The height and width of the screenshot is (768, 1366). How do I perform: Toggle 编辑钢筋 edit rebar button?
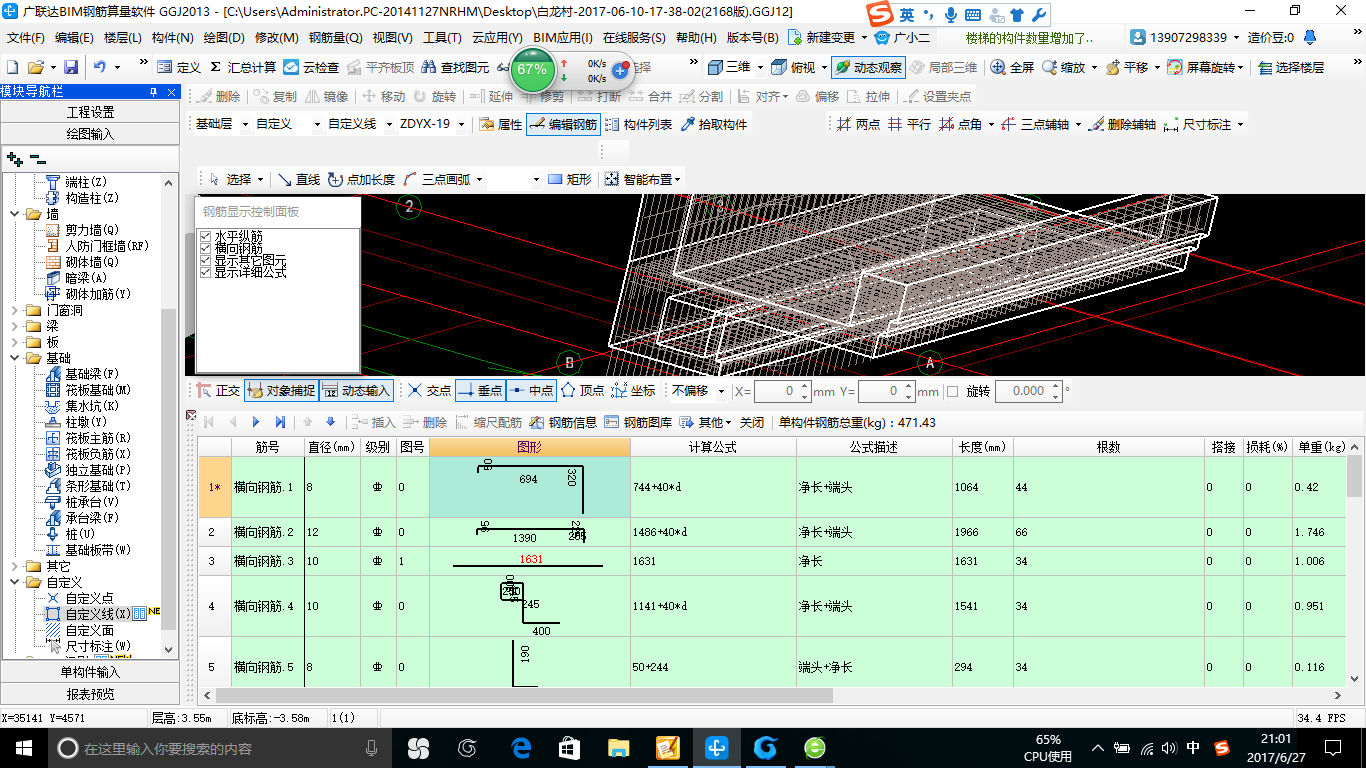tap(563, 125)
